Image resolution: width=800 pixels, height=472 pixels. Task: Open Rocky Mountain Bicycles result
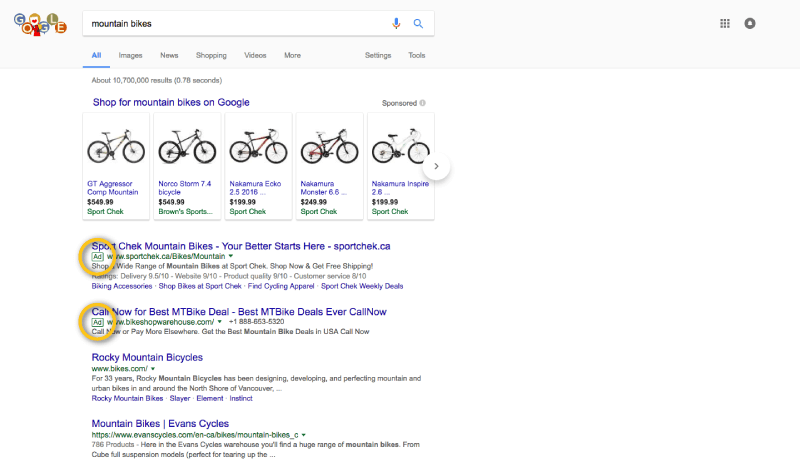click(x=147, y=357)
